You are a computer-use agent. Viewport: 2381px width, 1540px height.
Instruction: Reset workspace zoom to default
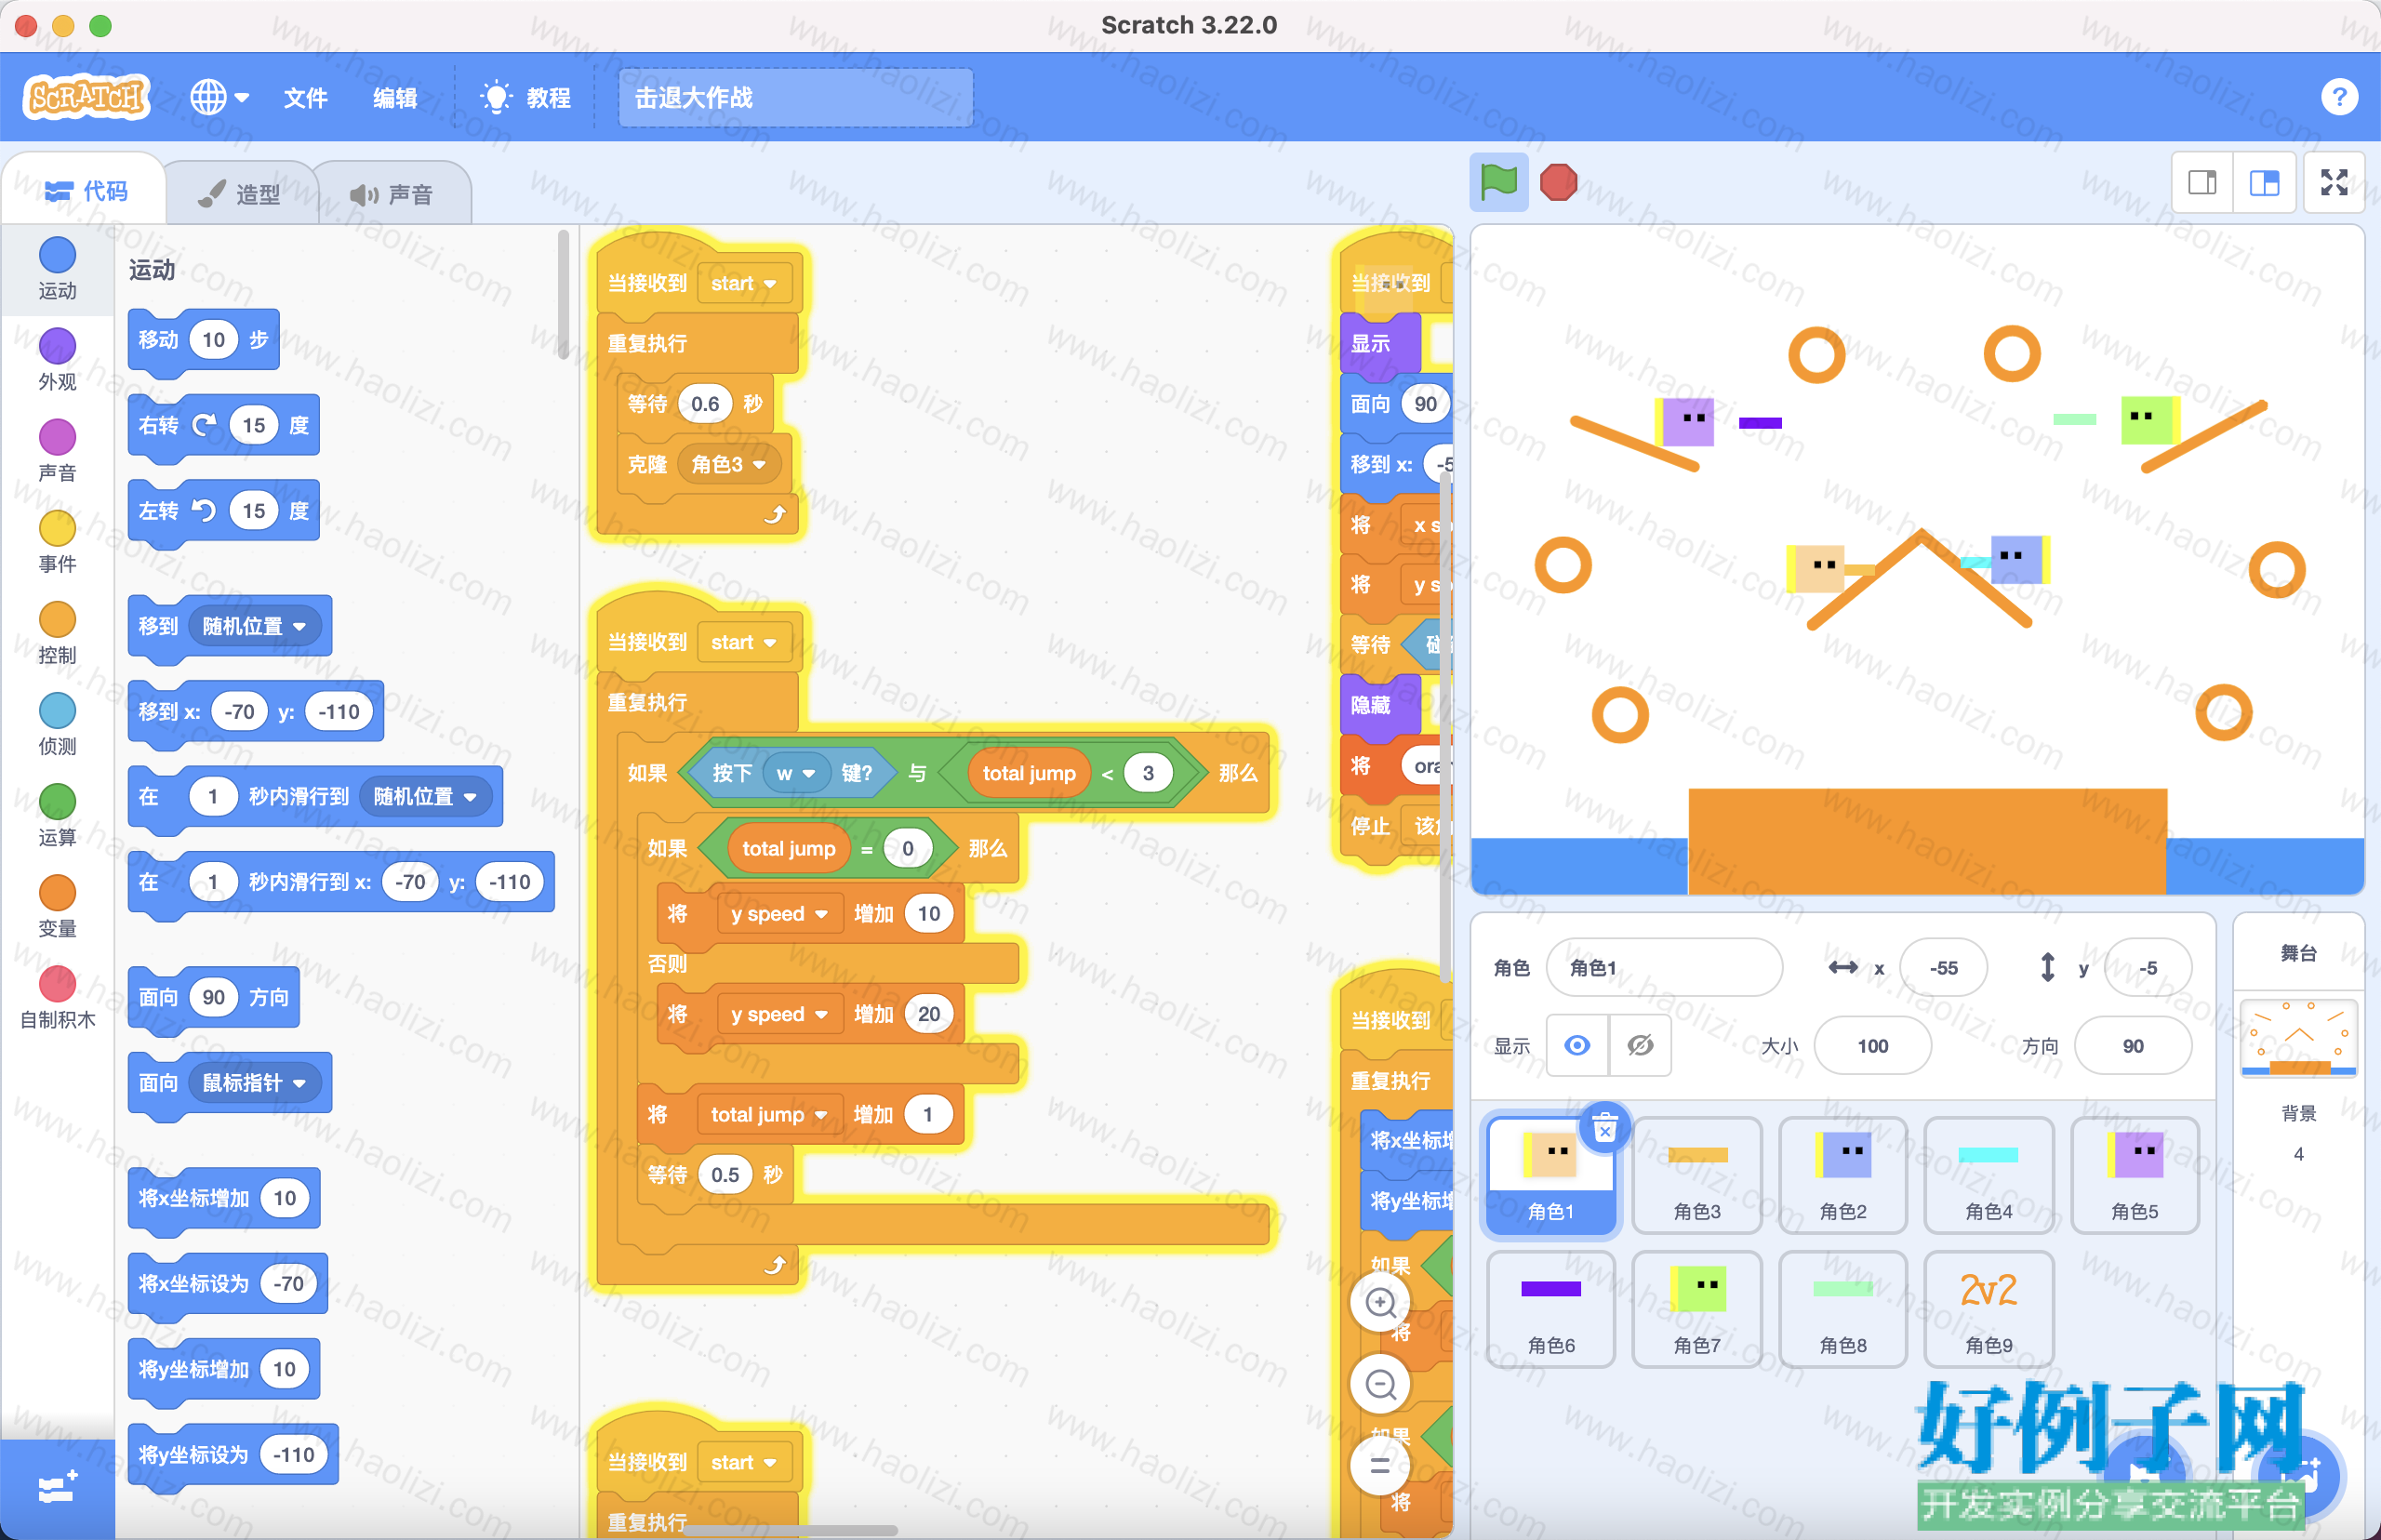click(1380, 1466)
